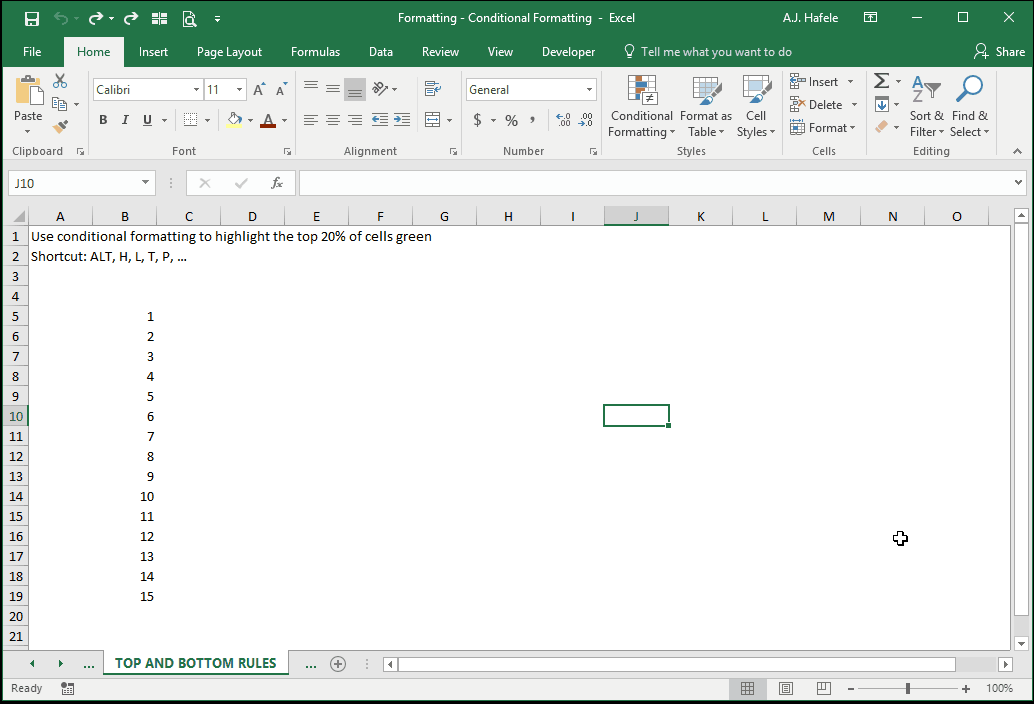Screen dimensions: 1034x704
Task: Toggle Bold formatting
Action: coord(103,120)
